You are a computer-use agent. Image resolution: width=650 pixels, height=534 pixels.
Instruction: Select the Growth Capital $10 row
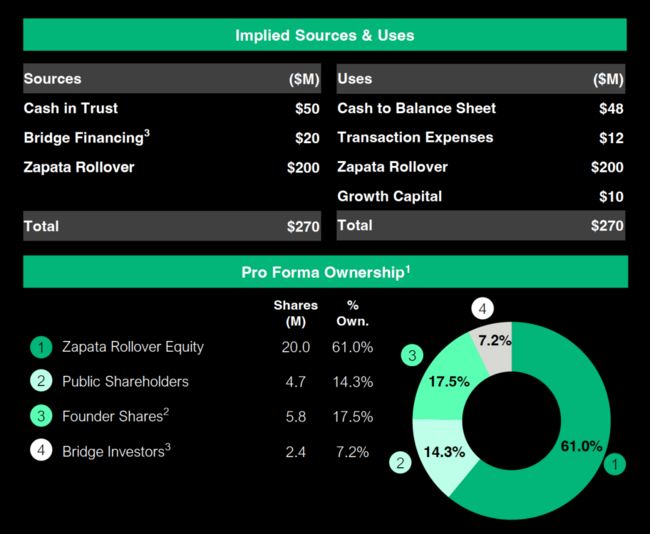(x=481, y=196)
